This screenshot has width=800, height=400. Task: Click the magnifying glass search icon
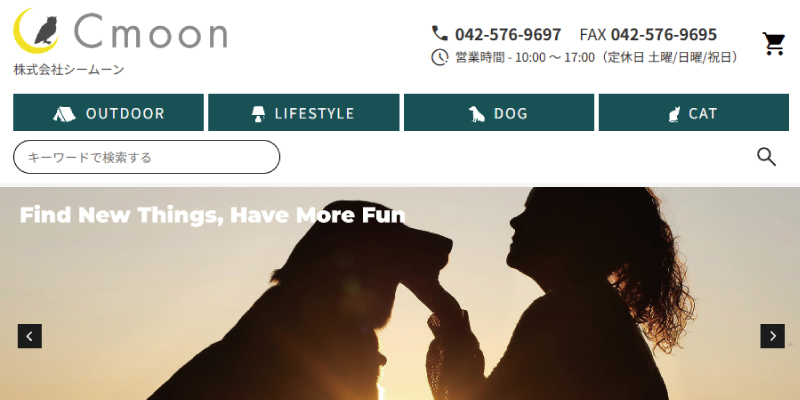click(766, 157)
